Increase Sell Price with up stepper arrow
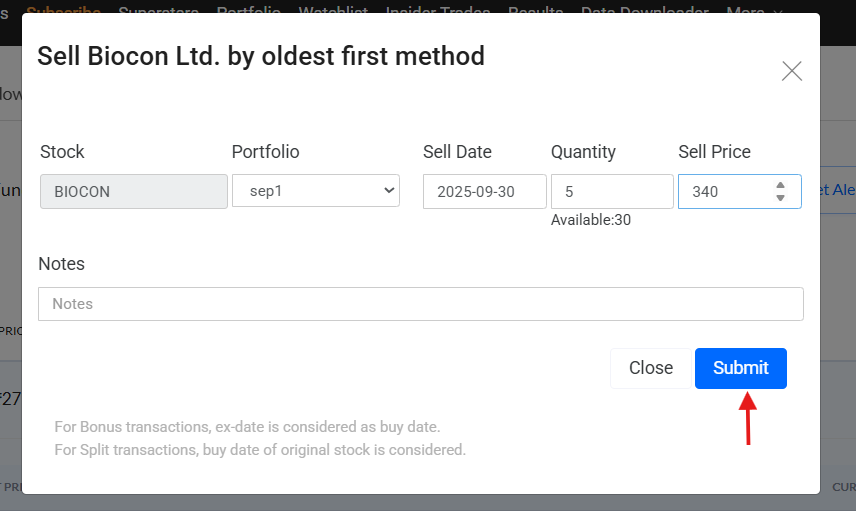856x511 pixels. pos(780,185)
